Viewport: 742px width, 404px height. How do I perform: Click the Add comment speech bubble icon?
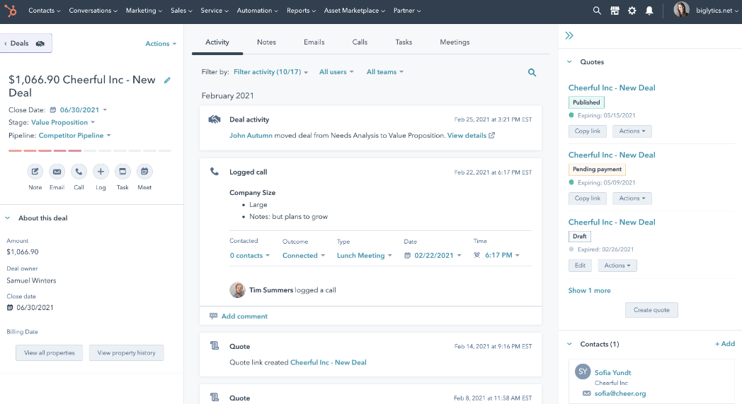[213, 316]
